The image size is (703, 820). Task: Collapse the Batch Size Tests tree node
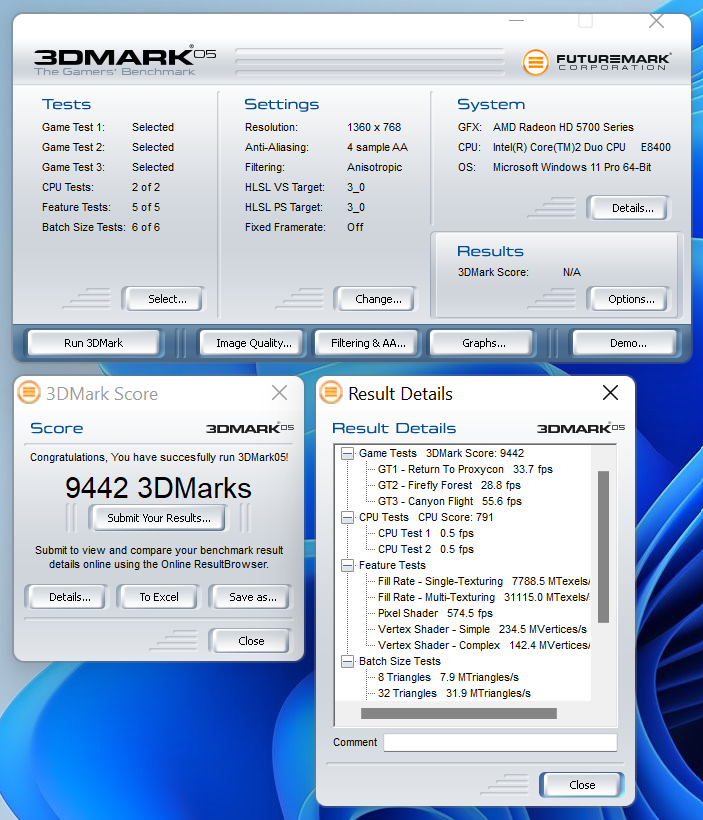(347, 662)
